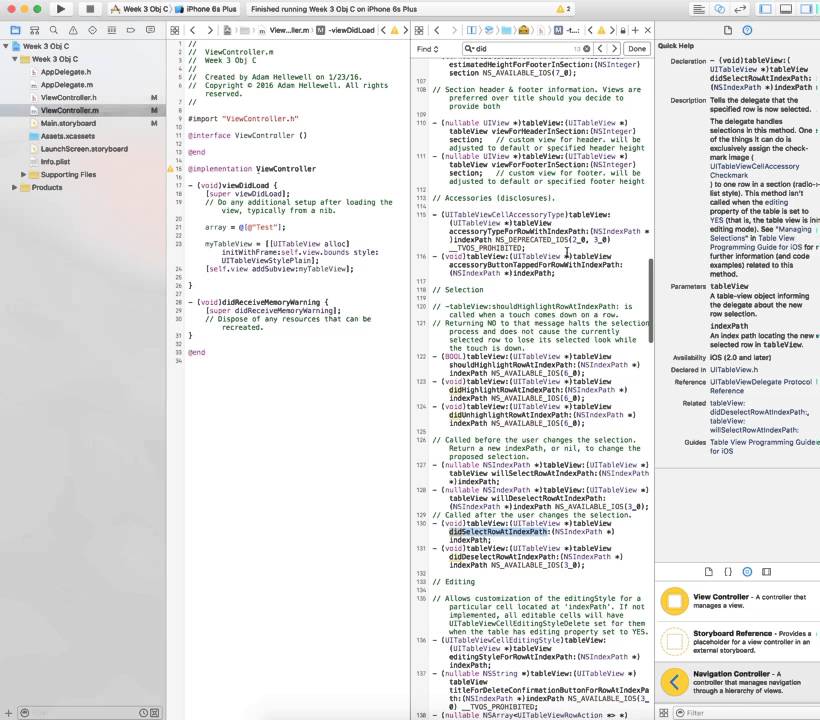Image resolution: width=820 pixels, height=720 pixels.
Task: Toggle source-control status filter in navigator
Action: pos(155,713)
